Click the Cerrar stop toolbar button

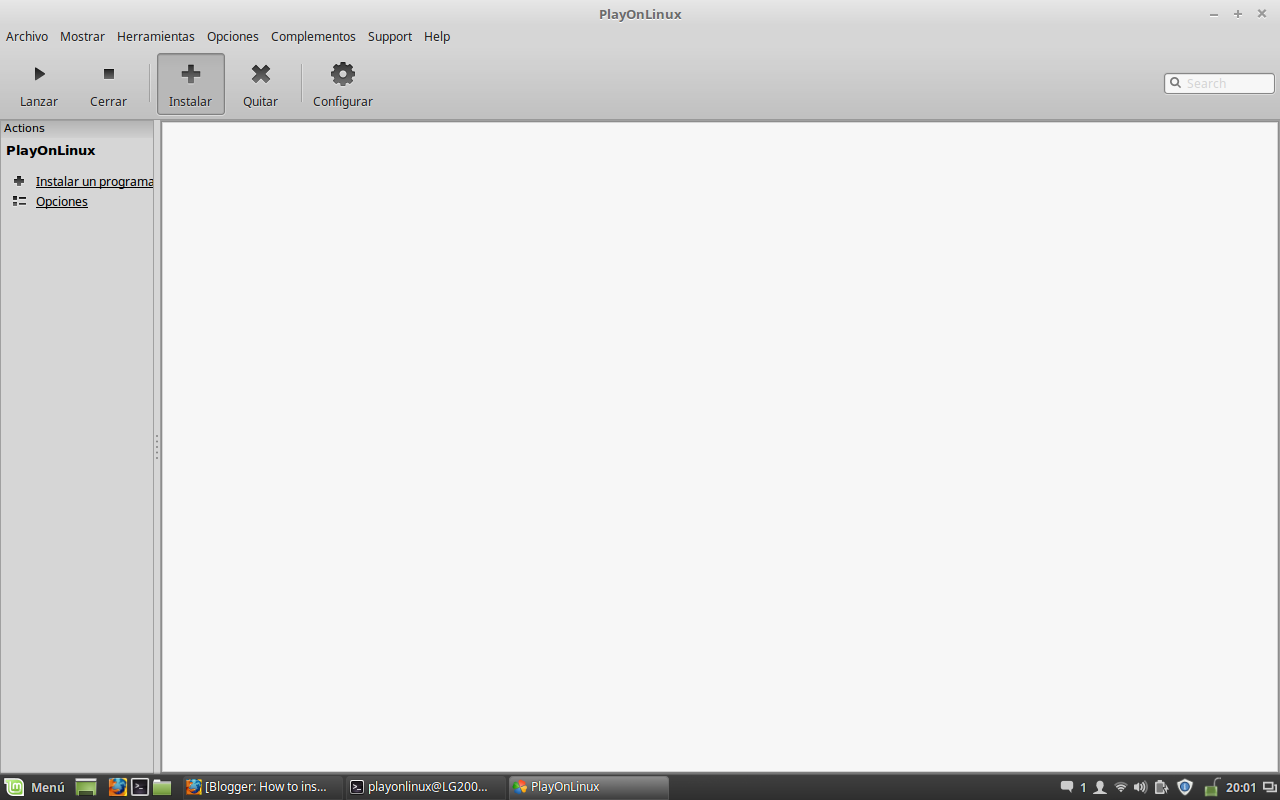(x=108, y=84)
